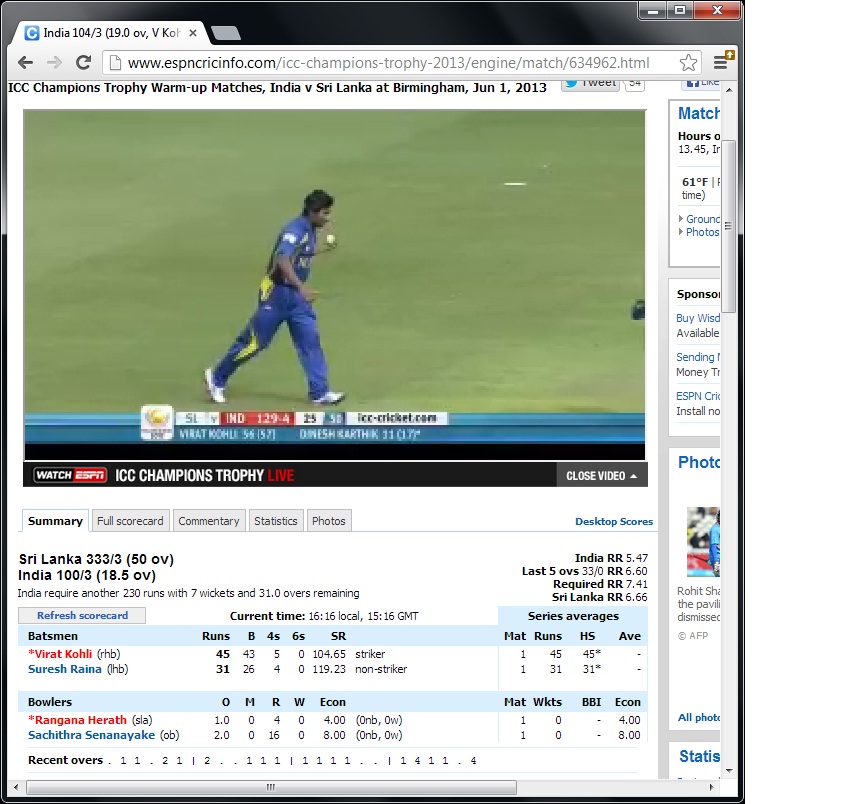Bookmark page with the star icon
The height and width of the screenshot is (804, 864).
coord(688,63)
